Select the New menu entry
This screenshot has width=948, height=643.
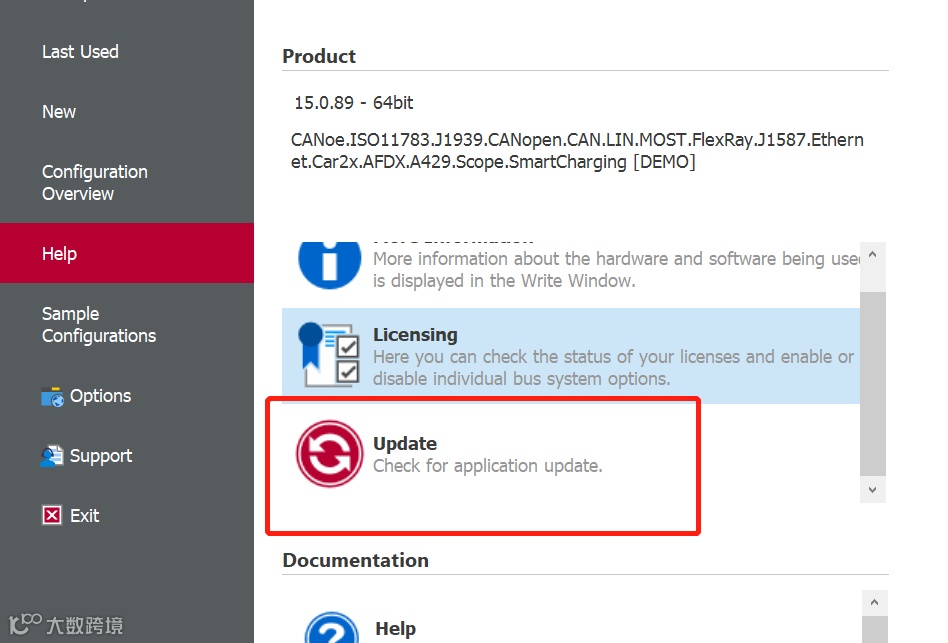59,112
